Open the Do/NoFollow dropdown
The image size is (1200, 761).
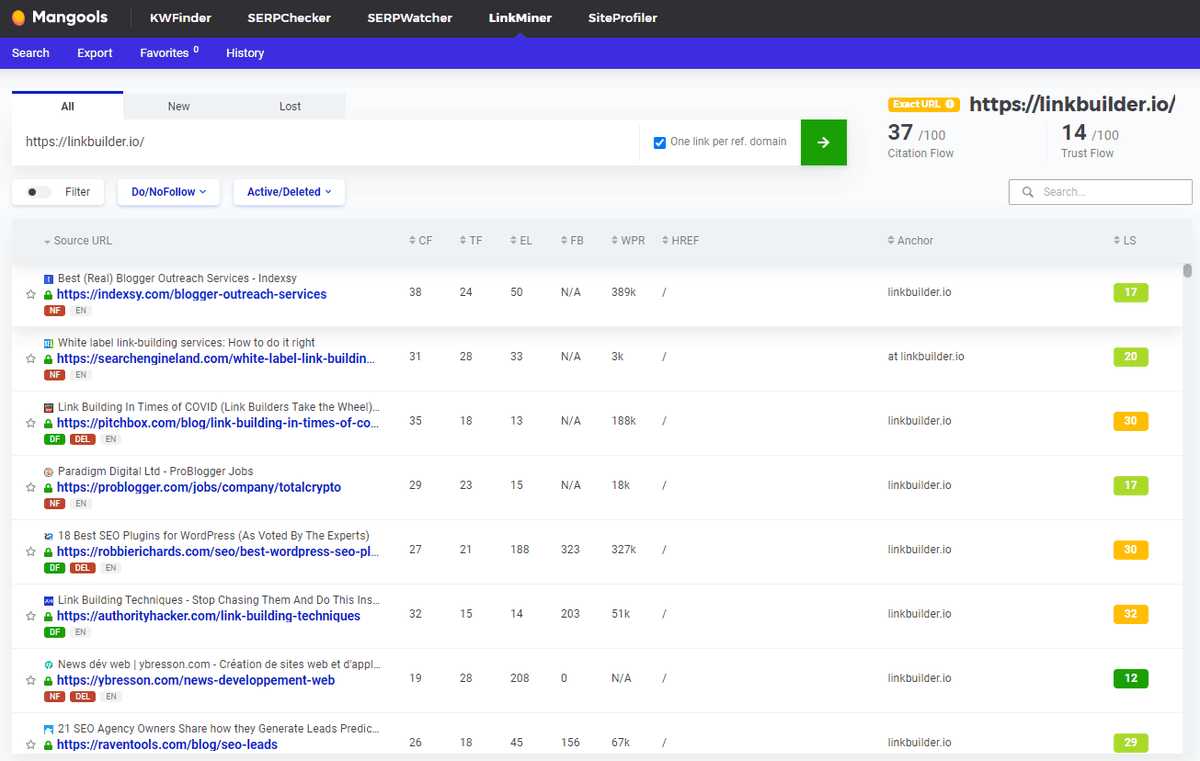(168, 192)
